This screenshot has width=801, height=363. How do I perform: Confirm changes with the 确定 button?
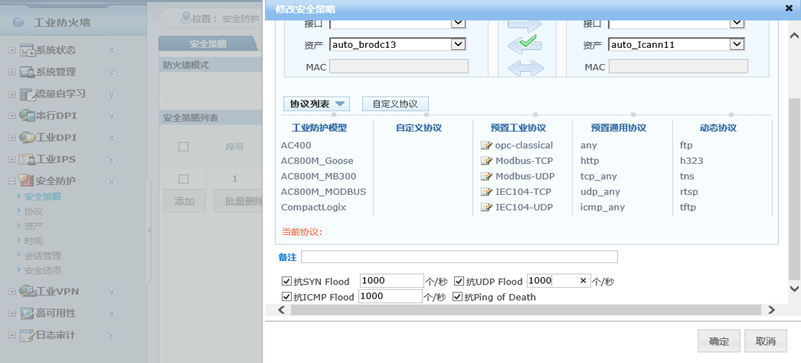coord(718,341)
